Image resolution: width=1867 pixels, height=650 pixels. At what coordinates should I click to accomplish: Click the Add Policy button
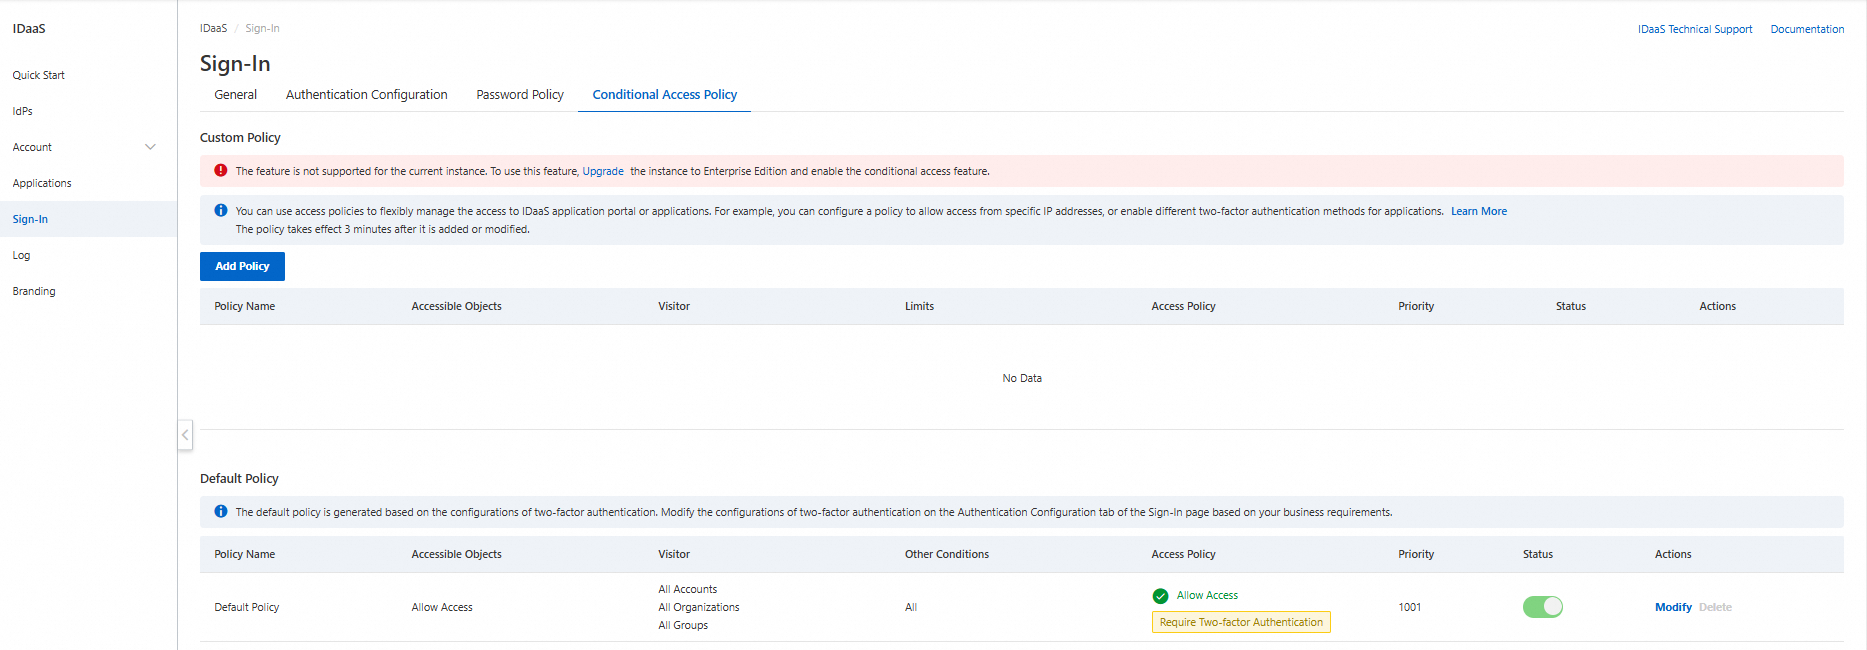coord(242,266)
